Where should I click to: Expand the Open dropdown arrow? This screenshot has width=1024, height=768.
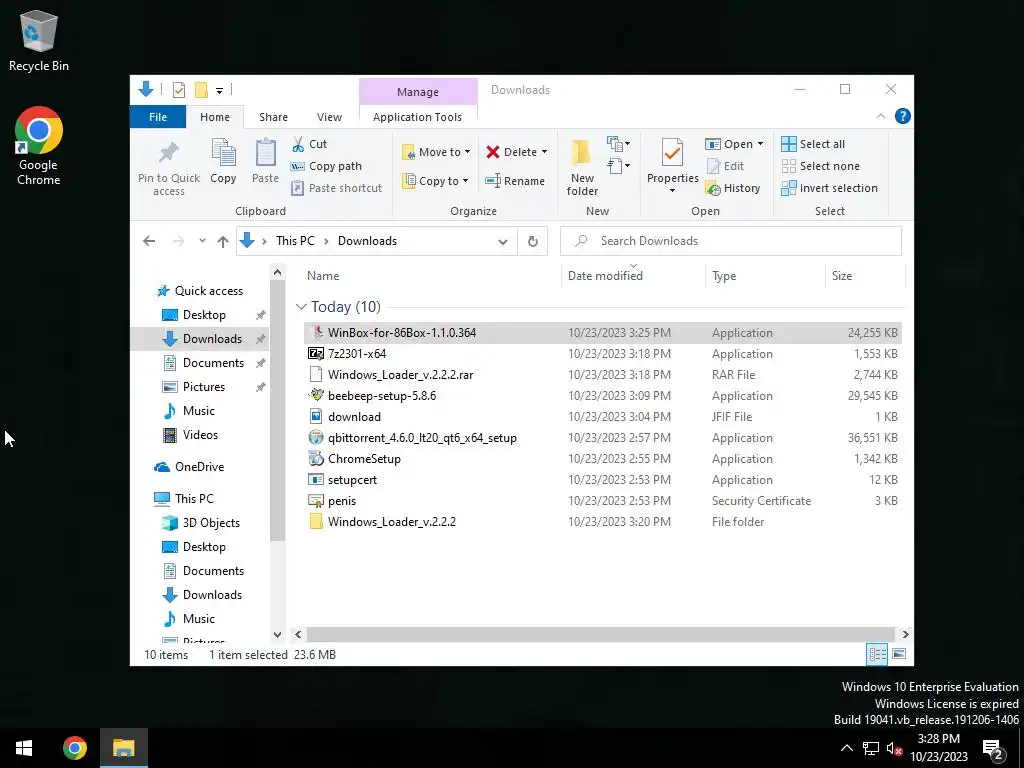click(x=760, y=144)
